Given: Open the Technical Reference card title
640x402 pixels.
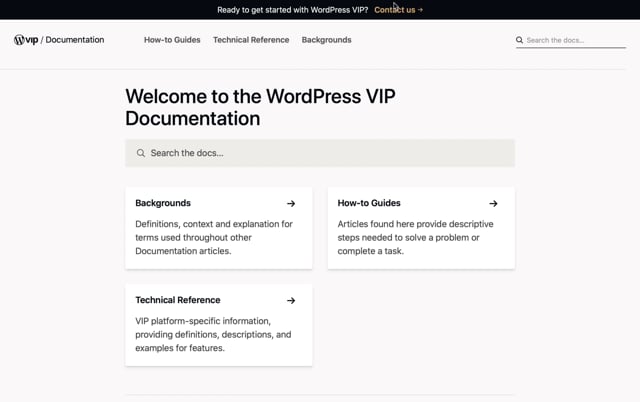Looking at the screenshot, I should [x=178, y=300].
